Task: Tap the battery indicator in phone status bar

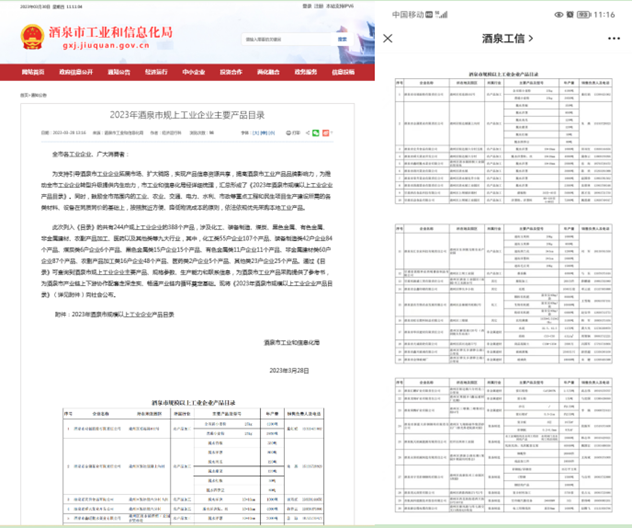Action: [x=584, y=15]
